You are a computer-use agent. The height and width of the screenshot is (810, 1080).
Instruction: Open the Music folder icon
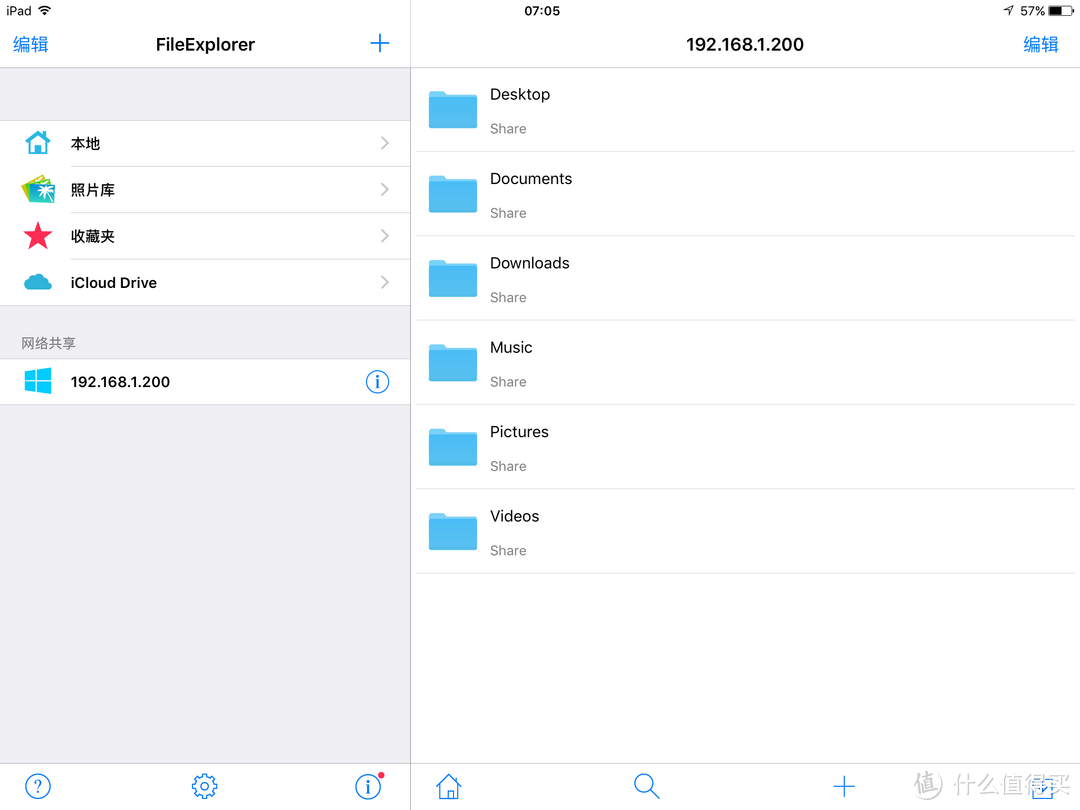[453, 362]
